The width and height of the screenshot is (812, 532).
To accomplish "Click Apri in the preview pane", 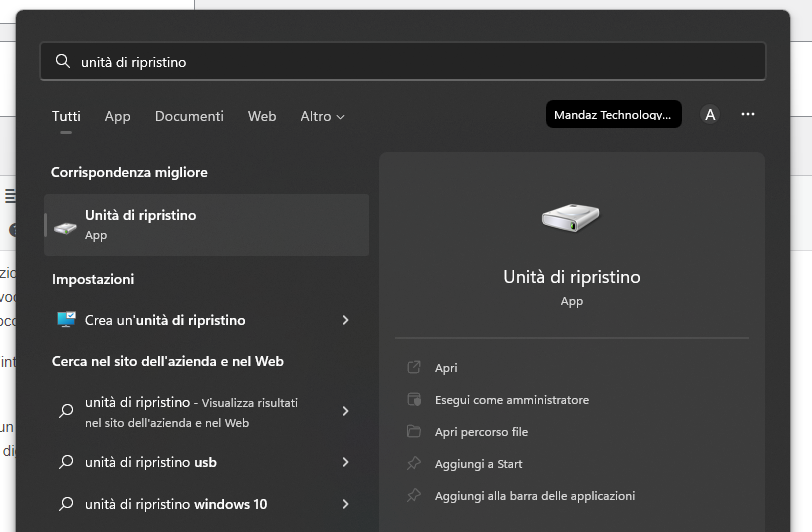I will (x=446, y=368).
